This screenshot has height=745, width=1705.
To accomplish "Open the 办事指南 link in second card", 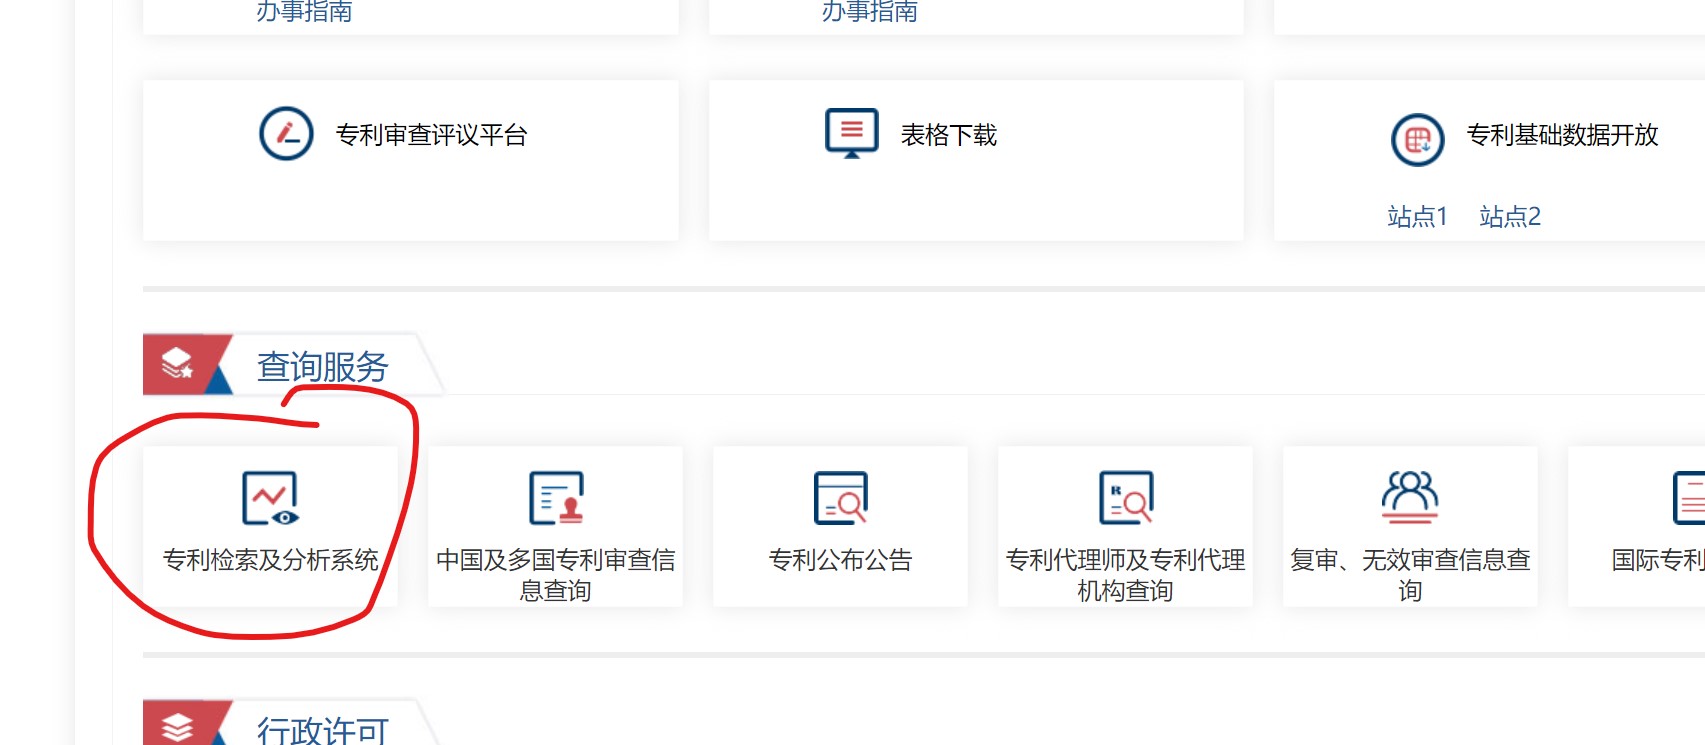I will point(870,11).
